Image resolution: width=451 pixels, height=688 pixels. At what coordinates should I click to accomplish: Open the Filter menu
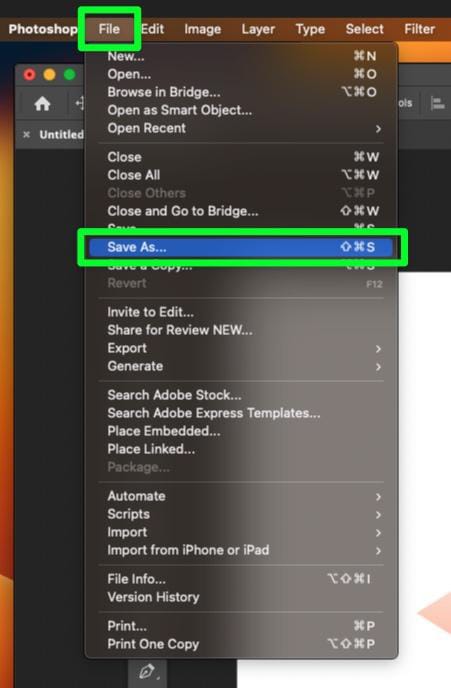click(419, 29)
